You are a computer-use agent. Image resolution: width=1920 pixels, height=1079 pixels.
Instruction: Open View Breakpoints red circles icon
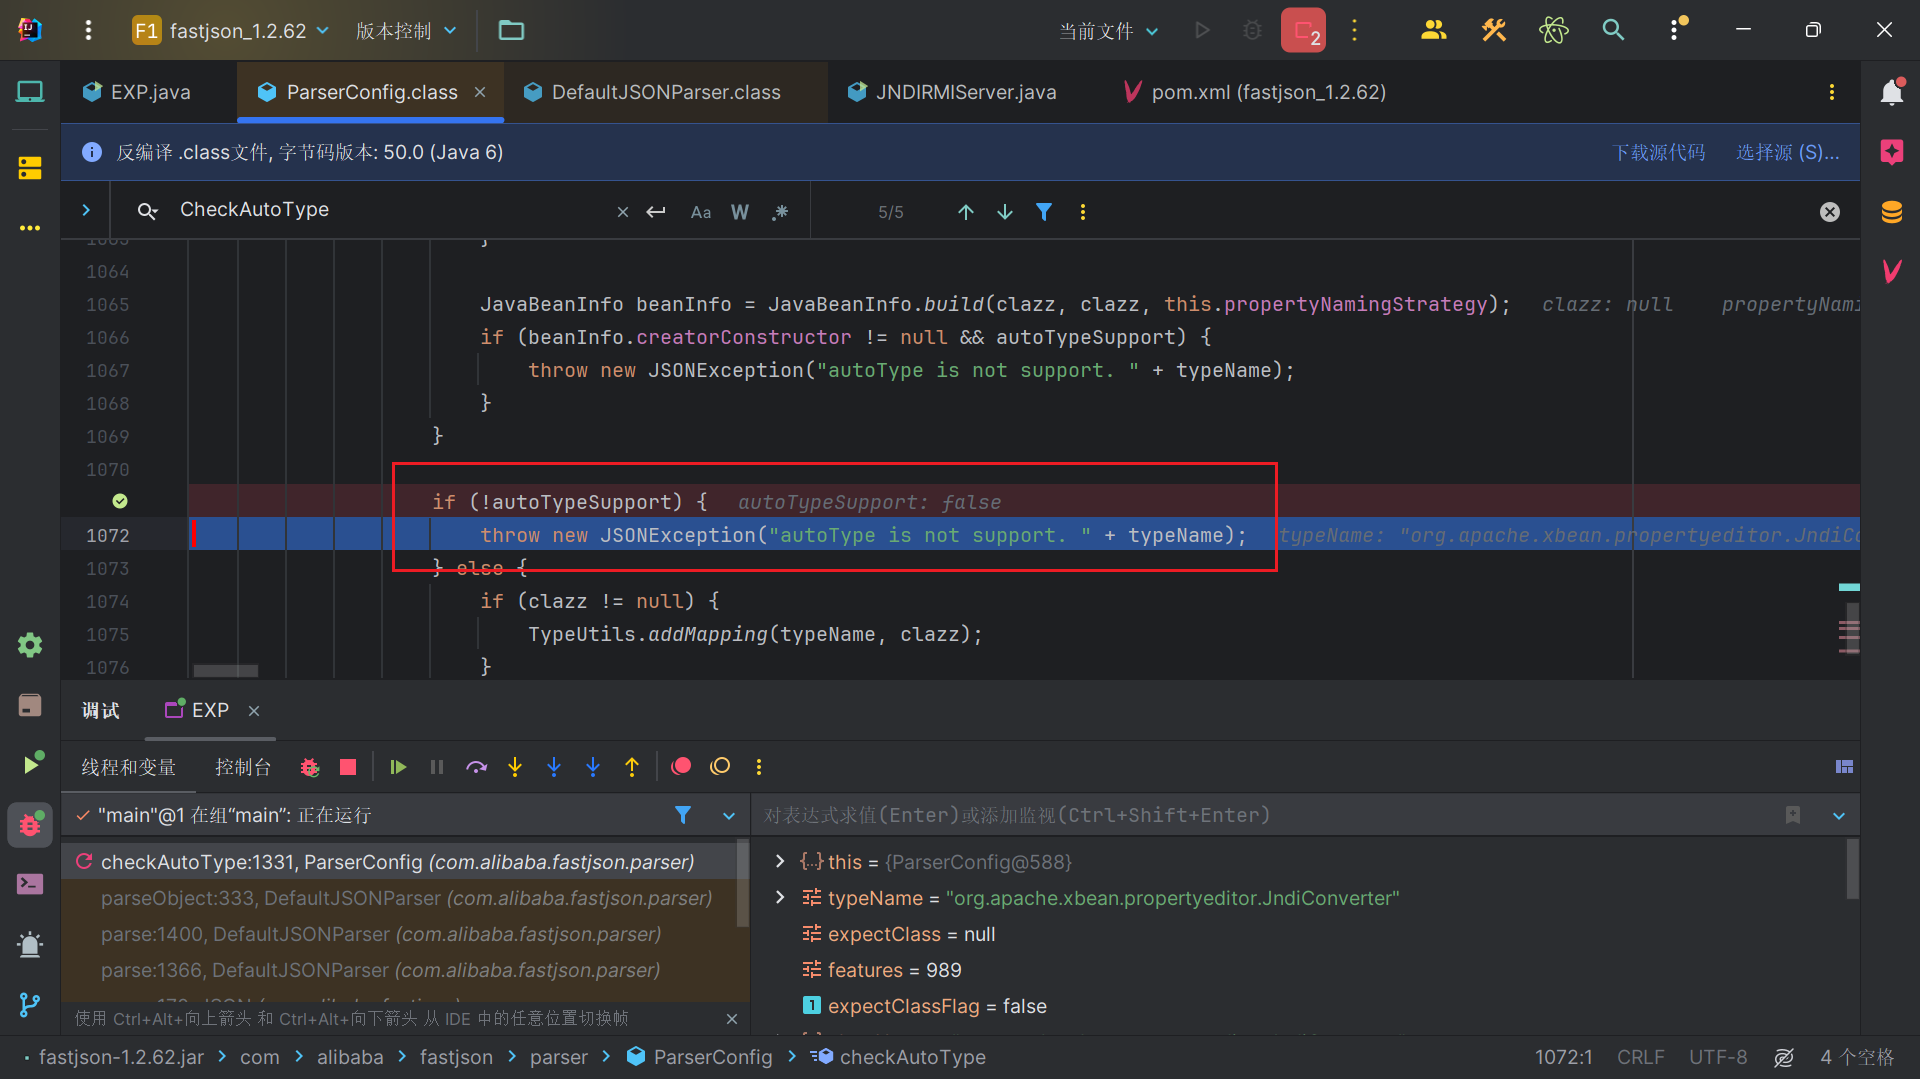[681, 767]
